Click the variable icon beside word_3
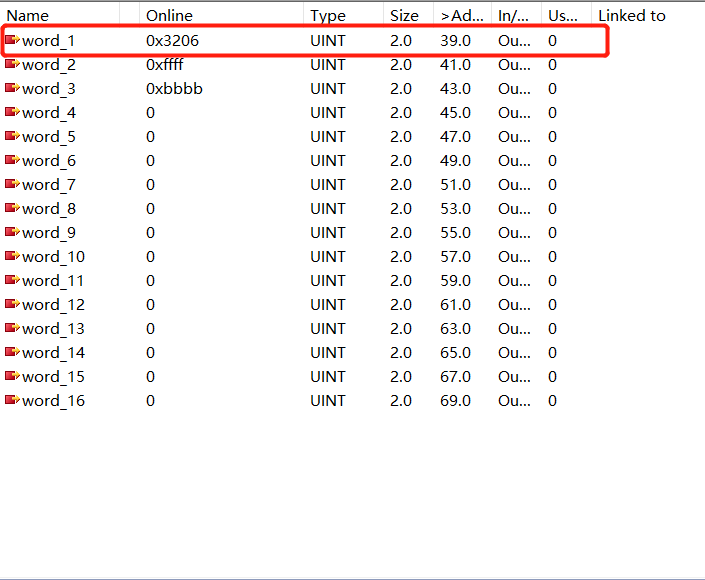 pos(12,88)
